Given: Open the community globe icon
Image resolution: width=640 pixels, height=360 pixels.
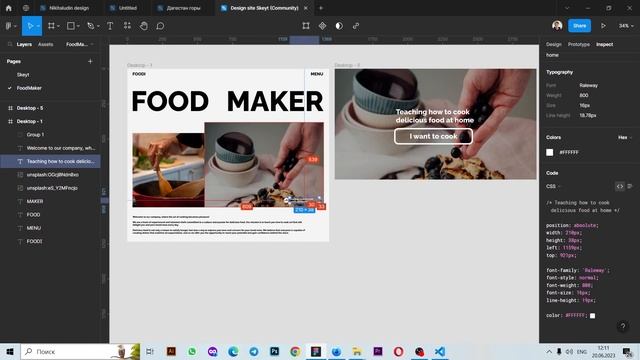Looking at the screenshot, I should pos(26,8).
